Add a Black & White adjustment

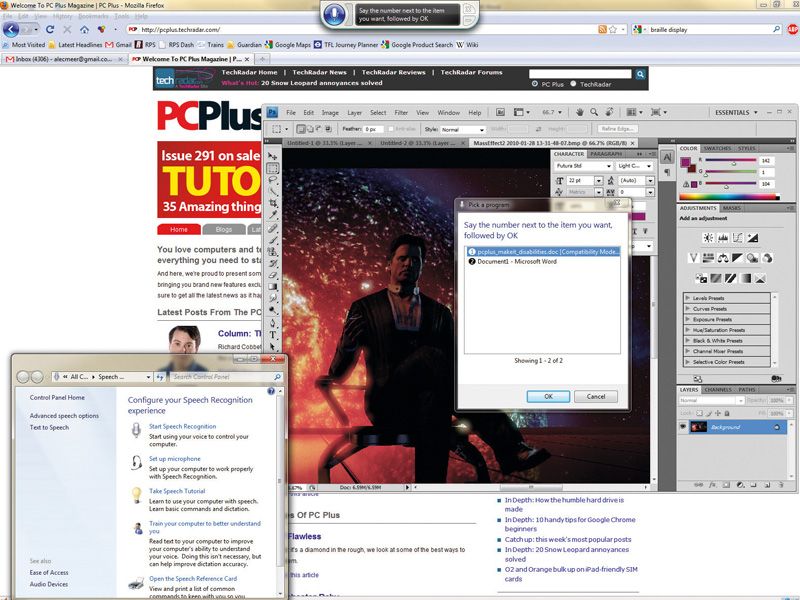[738, 258]
